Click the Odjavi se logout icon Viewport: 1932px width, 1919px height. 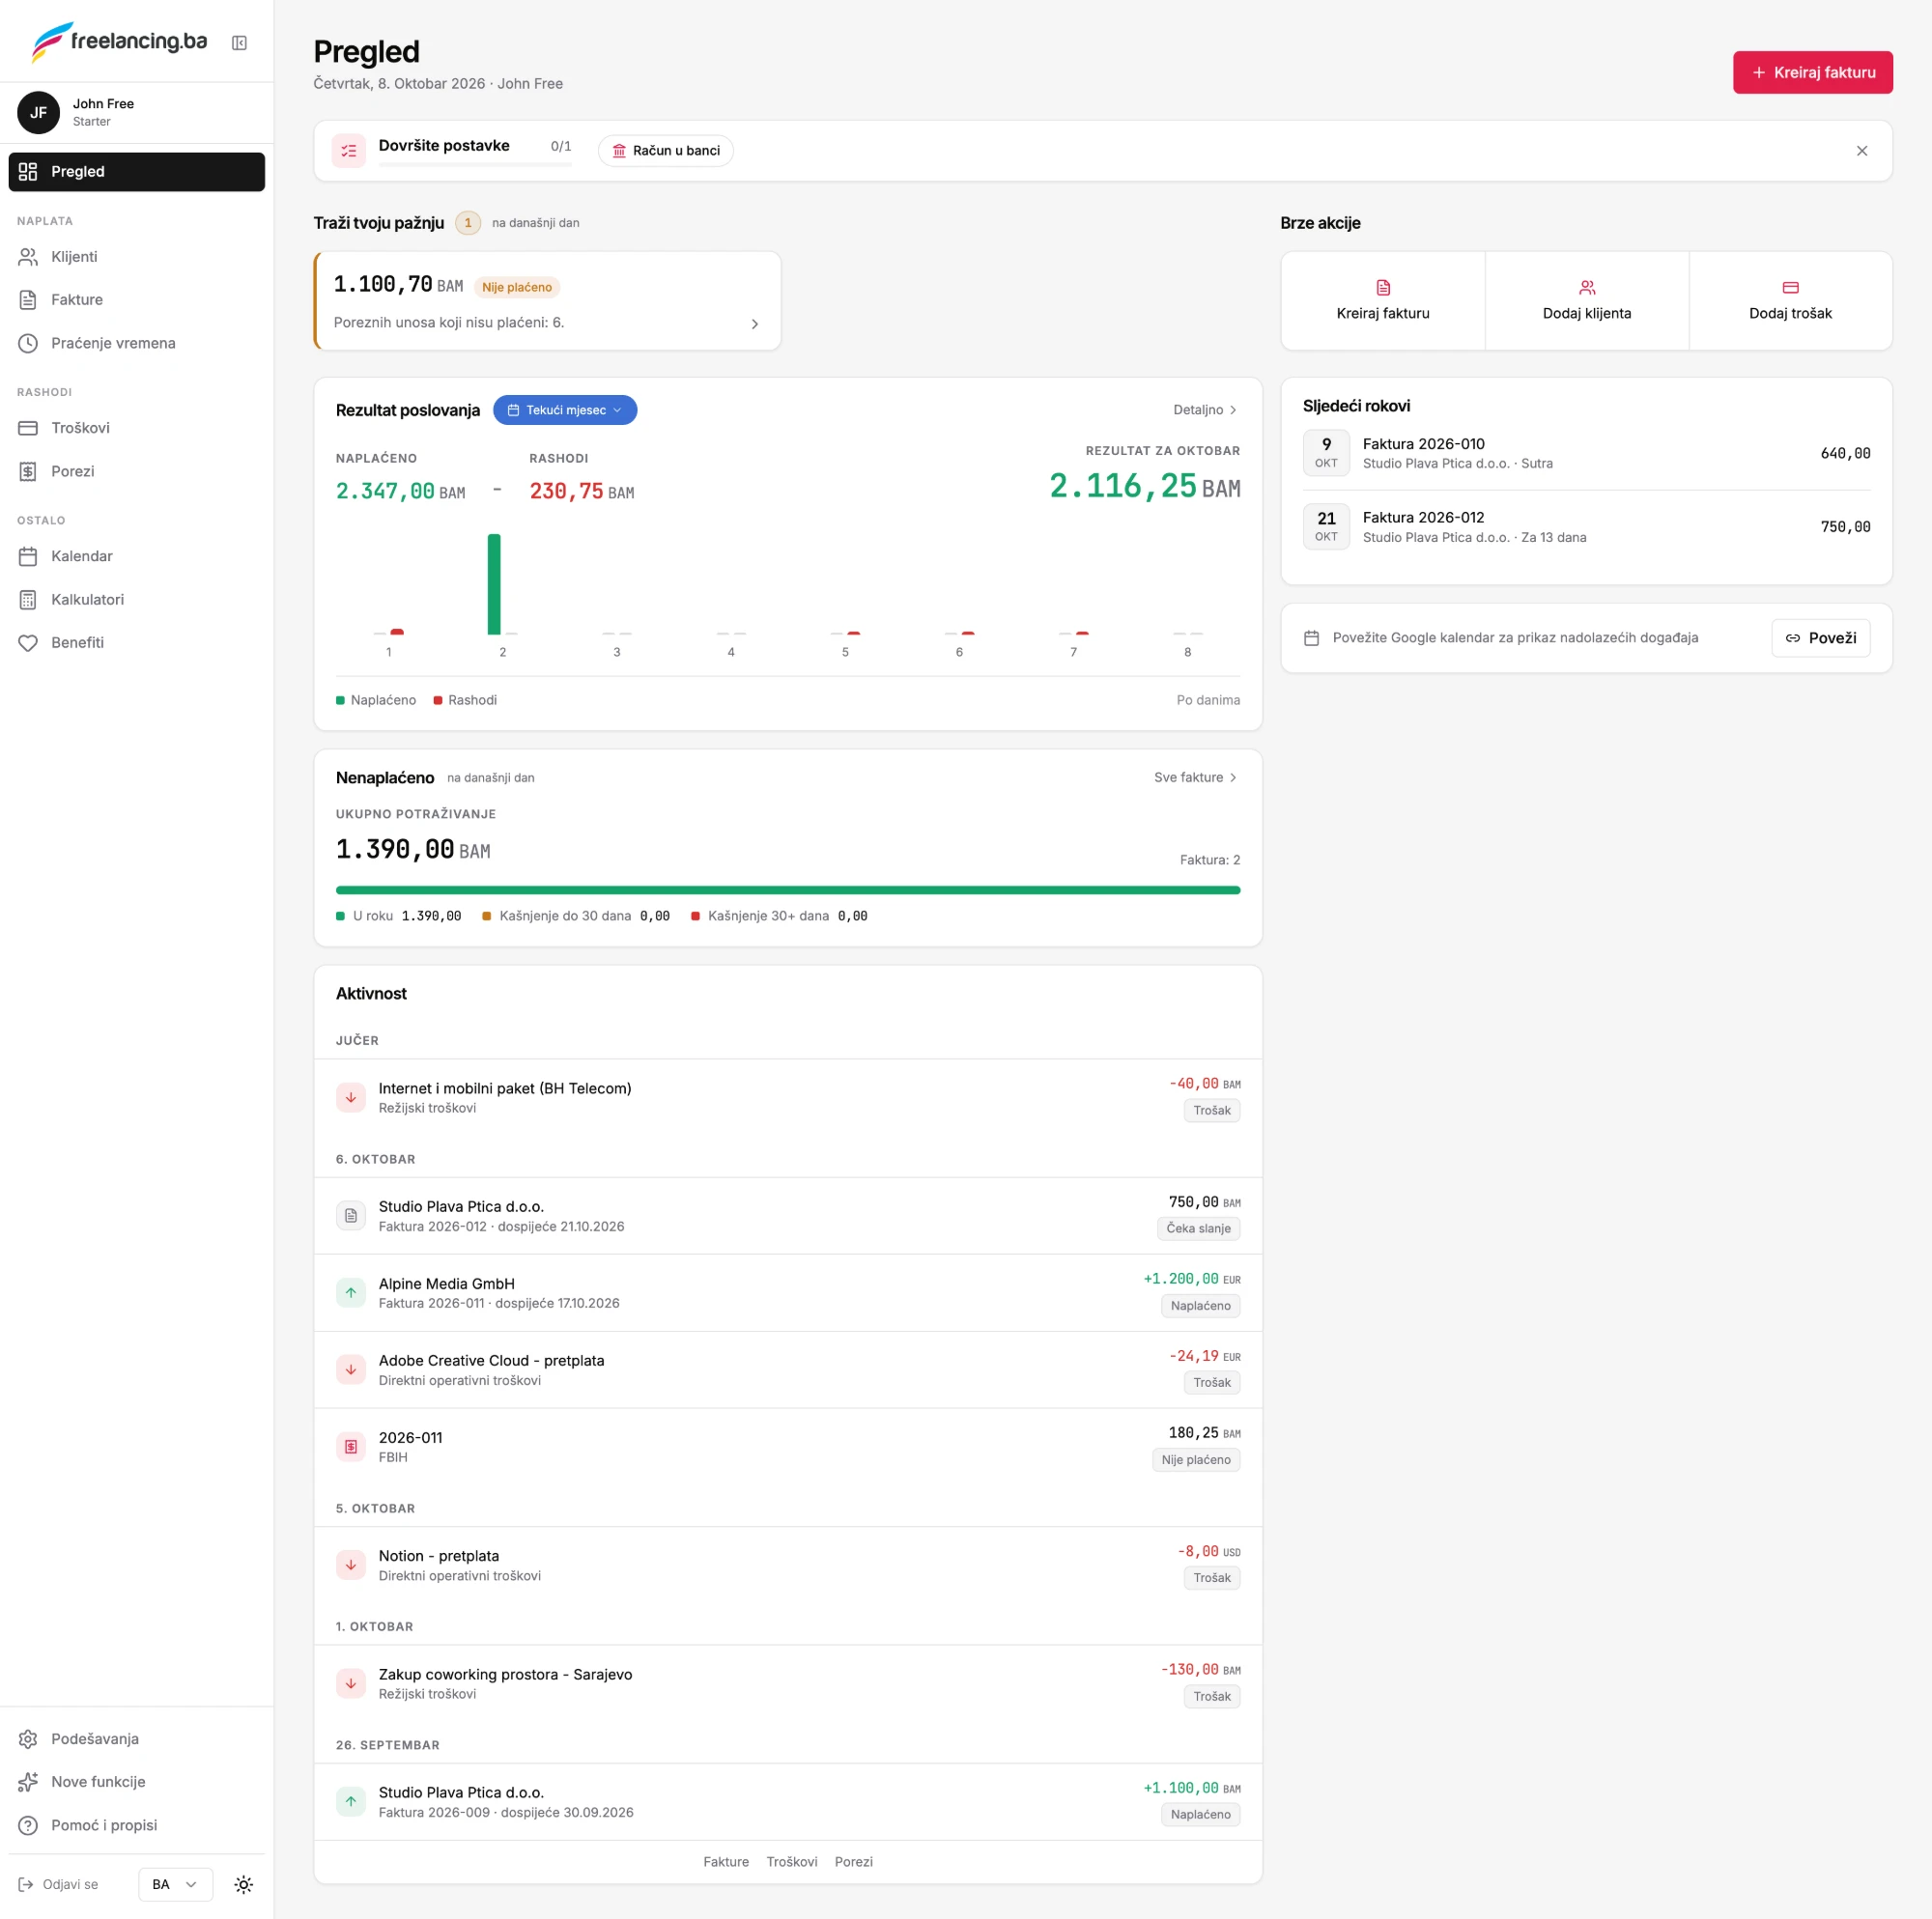click(26, 1885)
